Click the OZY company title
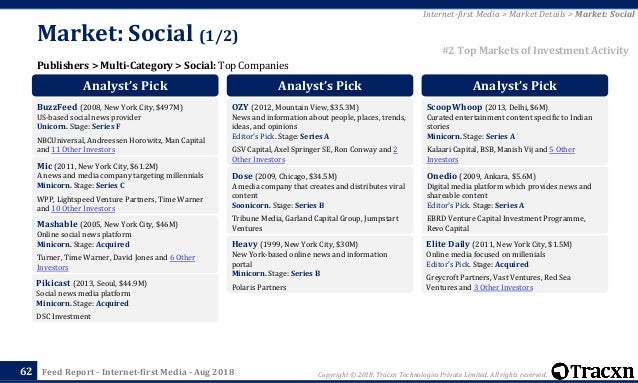The image size is (638, 383). (240, 107)
